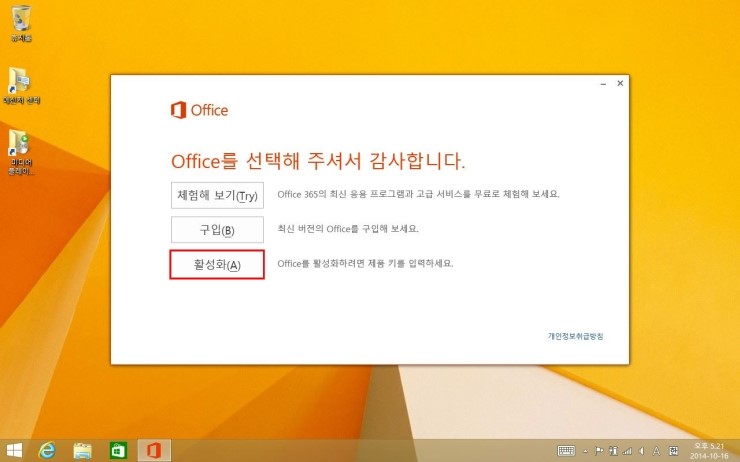Open Action Center flag icon
Image resolution: width=740 pixels, height=462 pixels.
coord(599,451)
